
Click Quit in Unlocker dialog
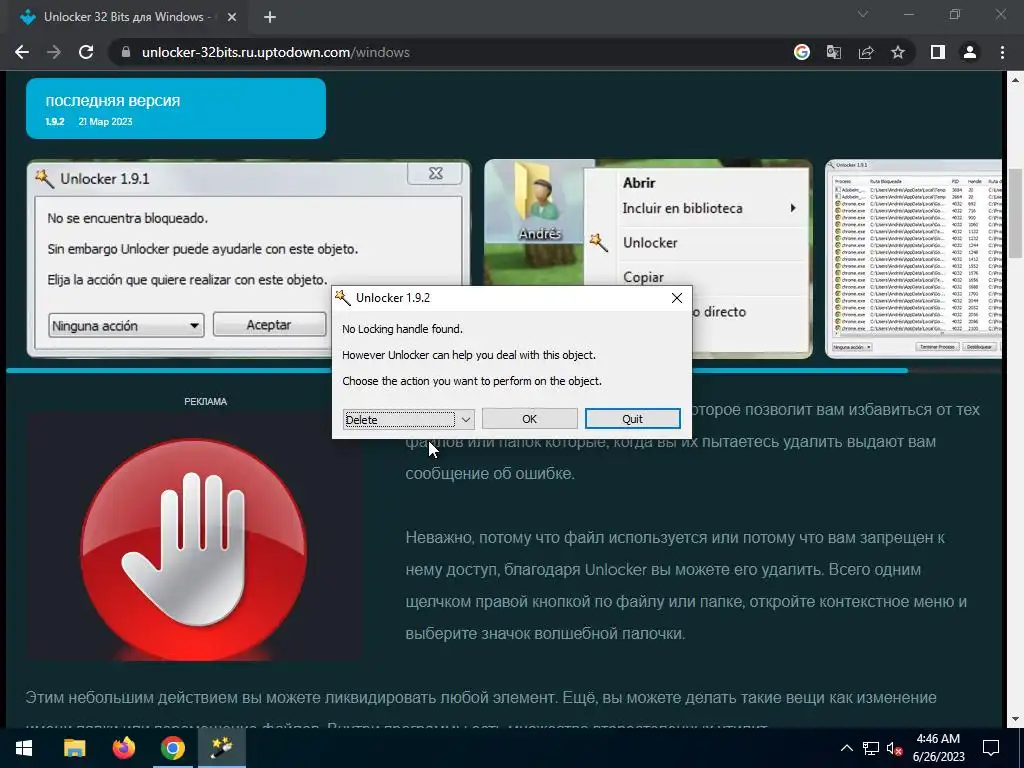click(x=632, y=419)
